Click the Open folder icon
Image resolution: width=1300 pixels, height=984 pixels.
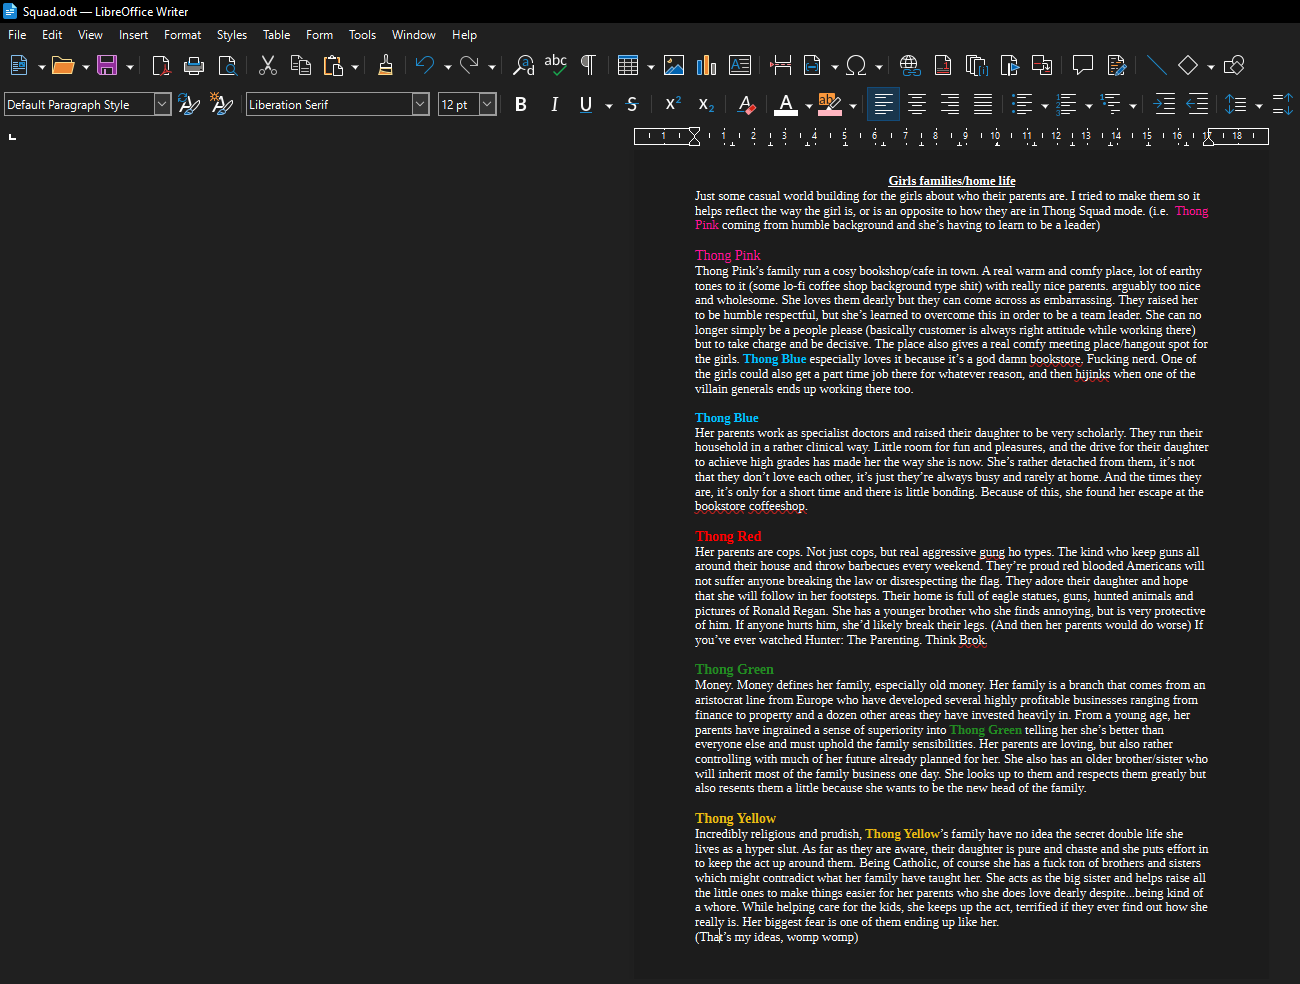click(63, 66)
